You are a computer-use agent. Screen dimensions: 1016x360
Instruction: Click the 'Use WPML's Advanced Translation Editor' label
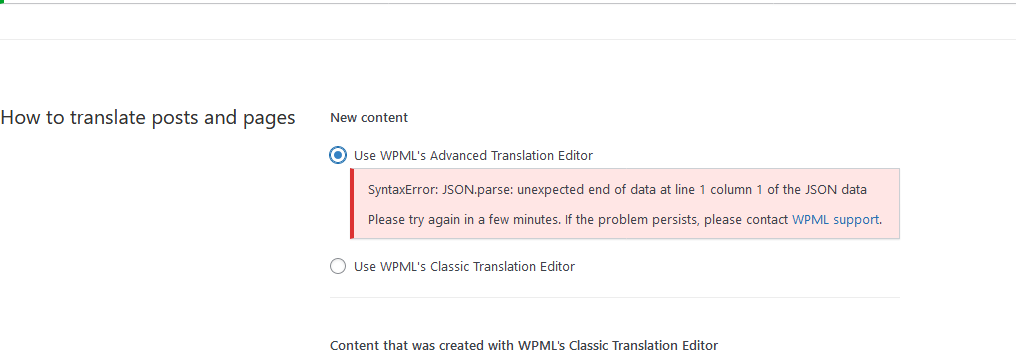(x=473, y=155)
